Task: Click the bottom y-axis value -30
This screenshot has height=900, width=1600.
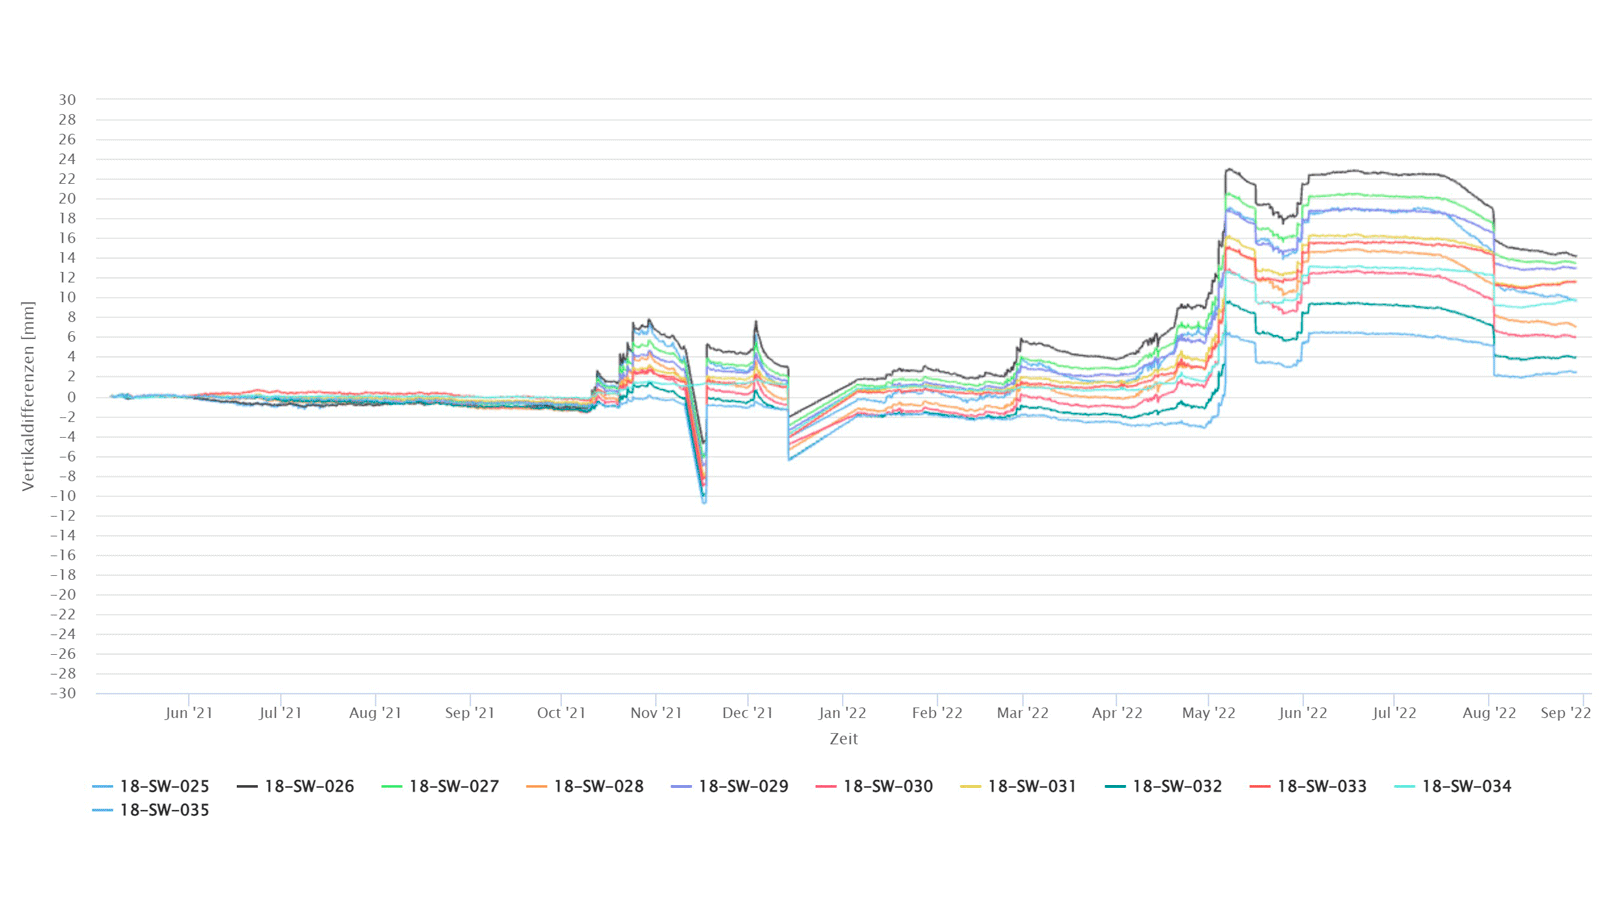Action: click(x=63, y=693)
